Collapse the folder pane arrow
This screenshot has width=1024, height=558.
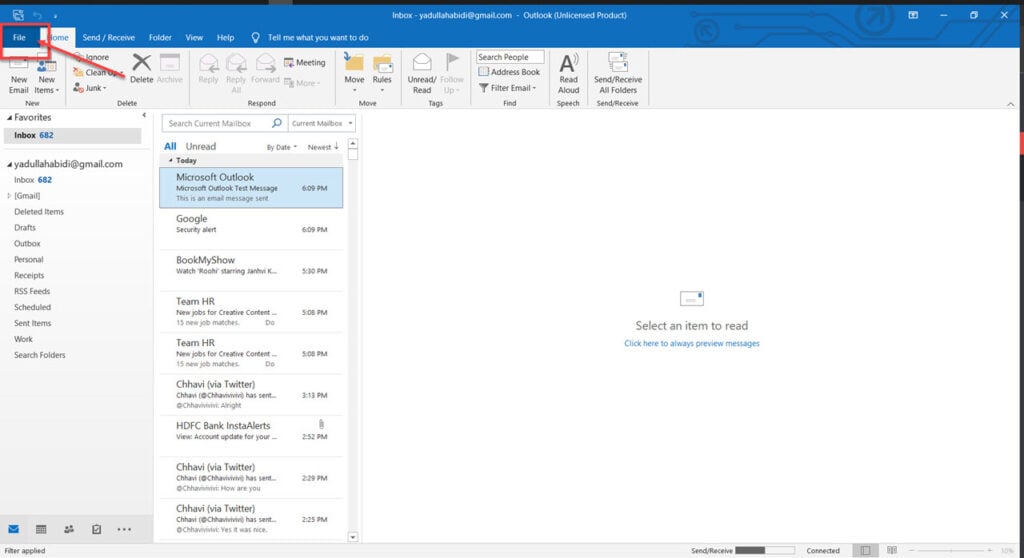(144, 115)
